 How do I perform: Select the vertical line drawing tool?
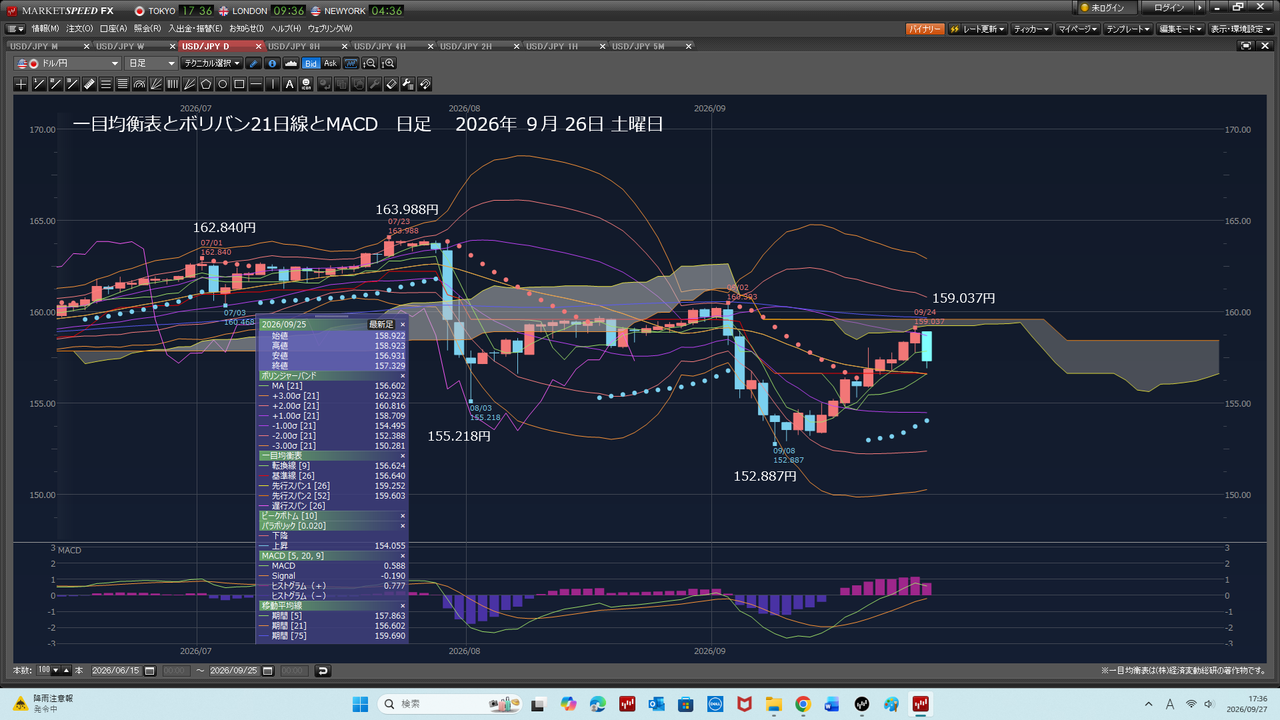[273, 84]
